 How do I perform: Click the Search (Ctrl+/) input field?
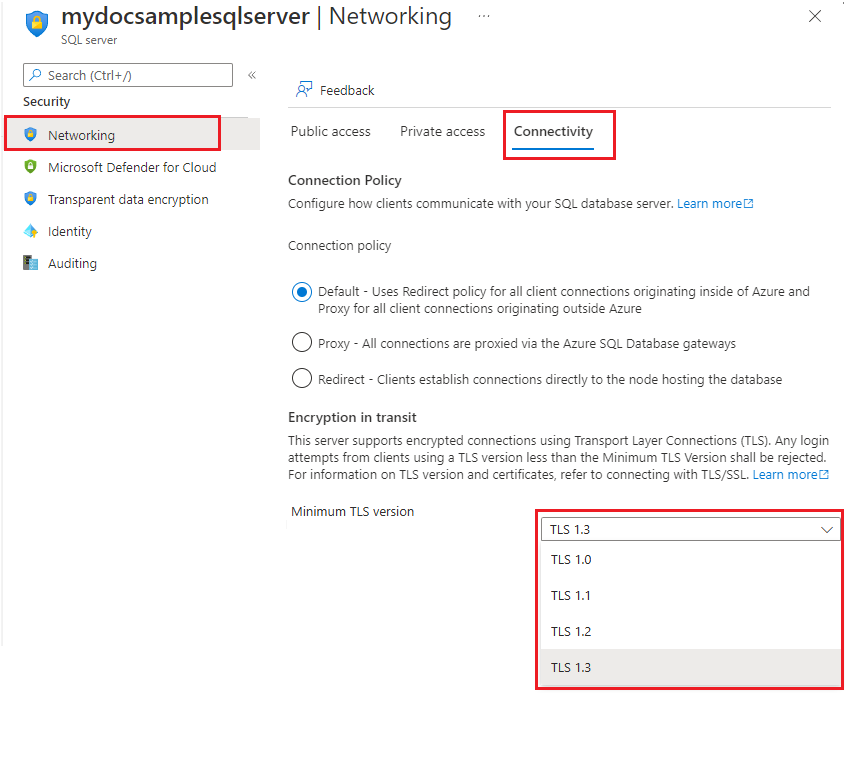point(128,75)
